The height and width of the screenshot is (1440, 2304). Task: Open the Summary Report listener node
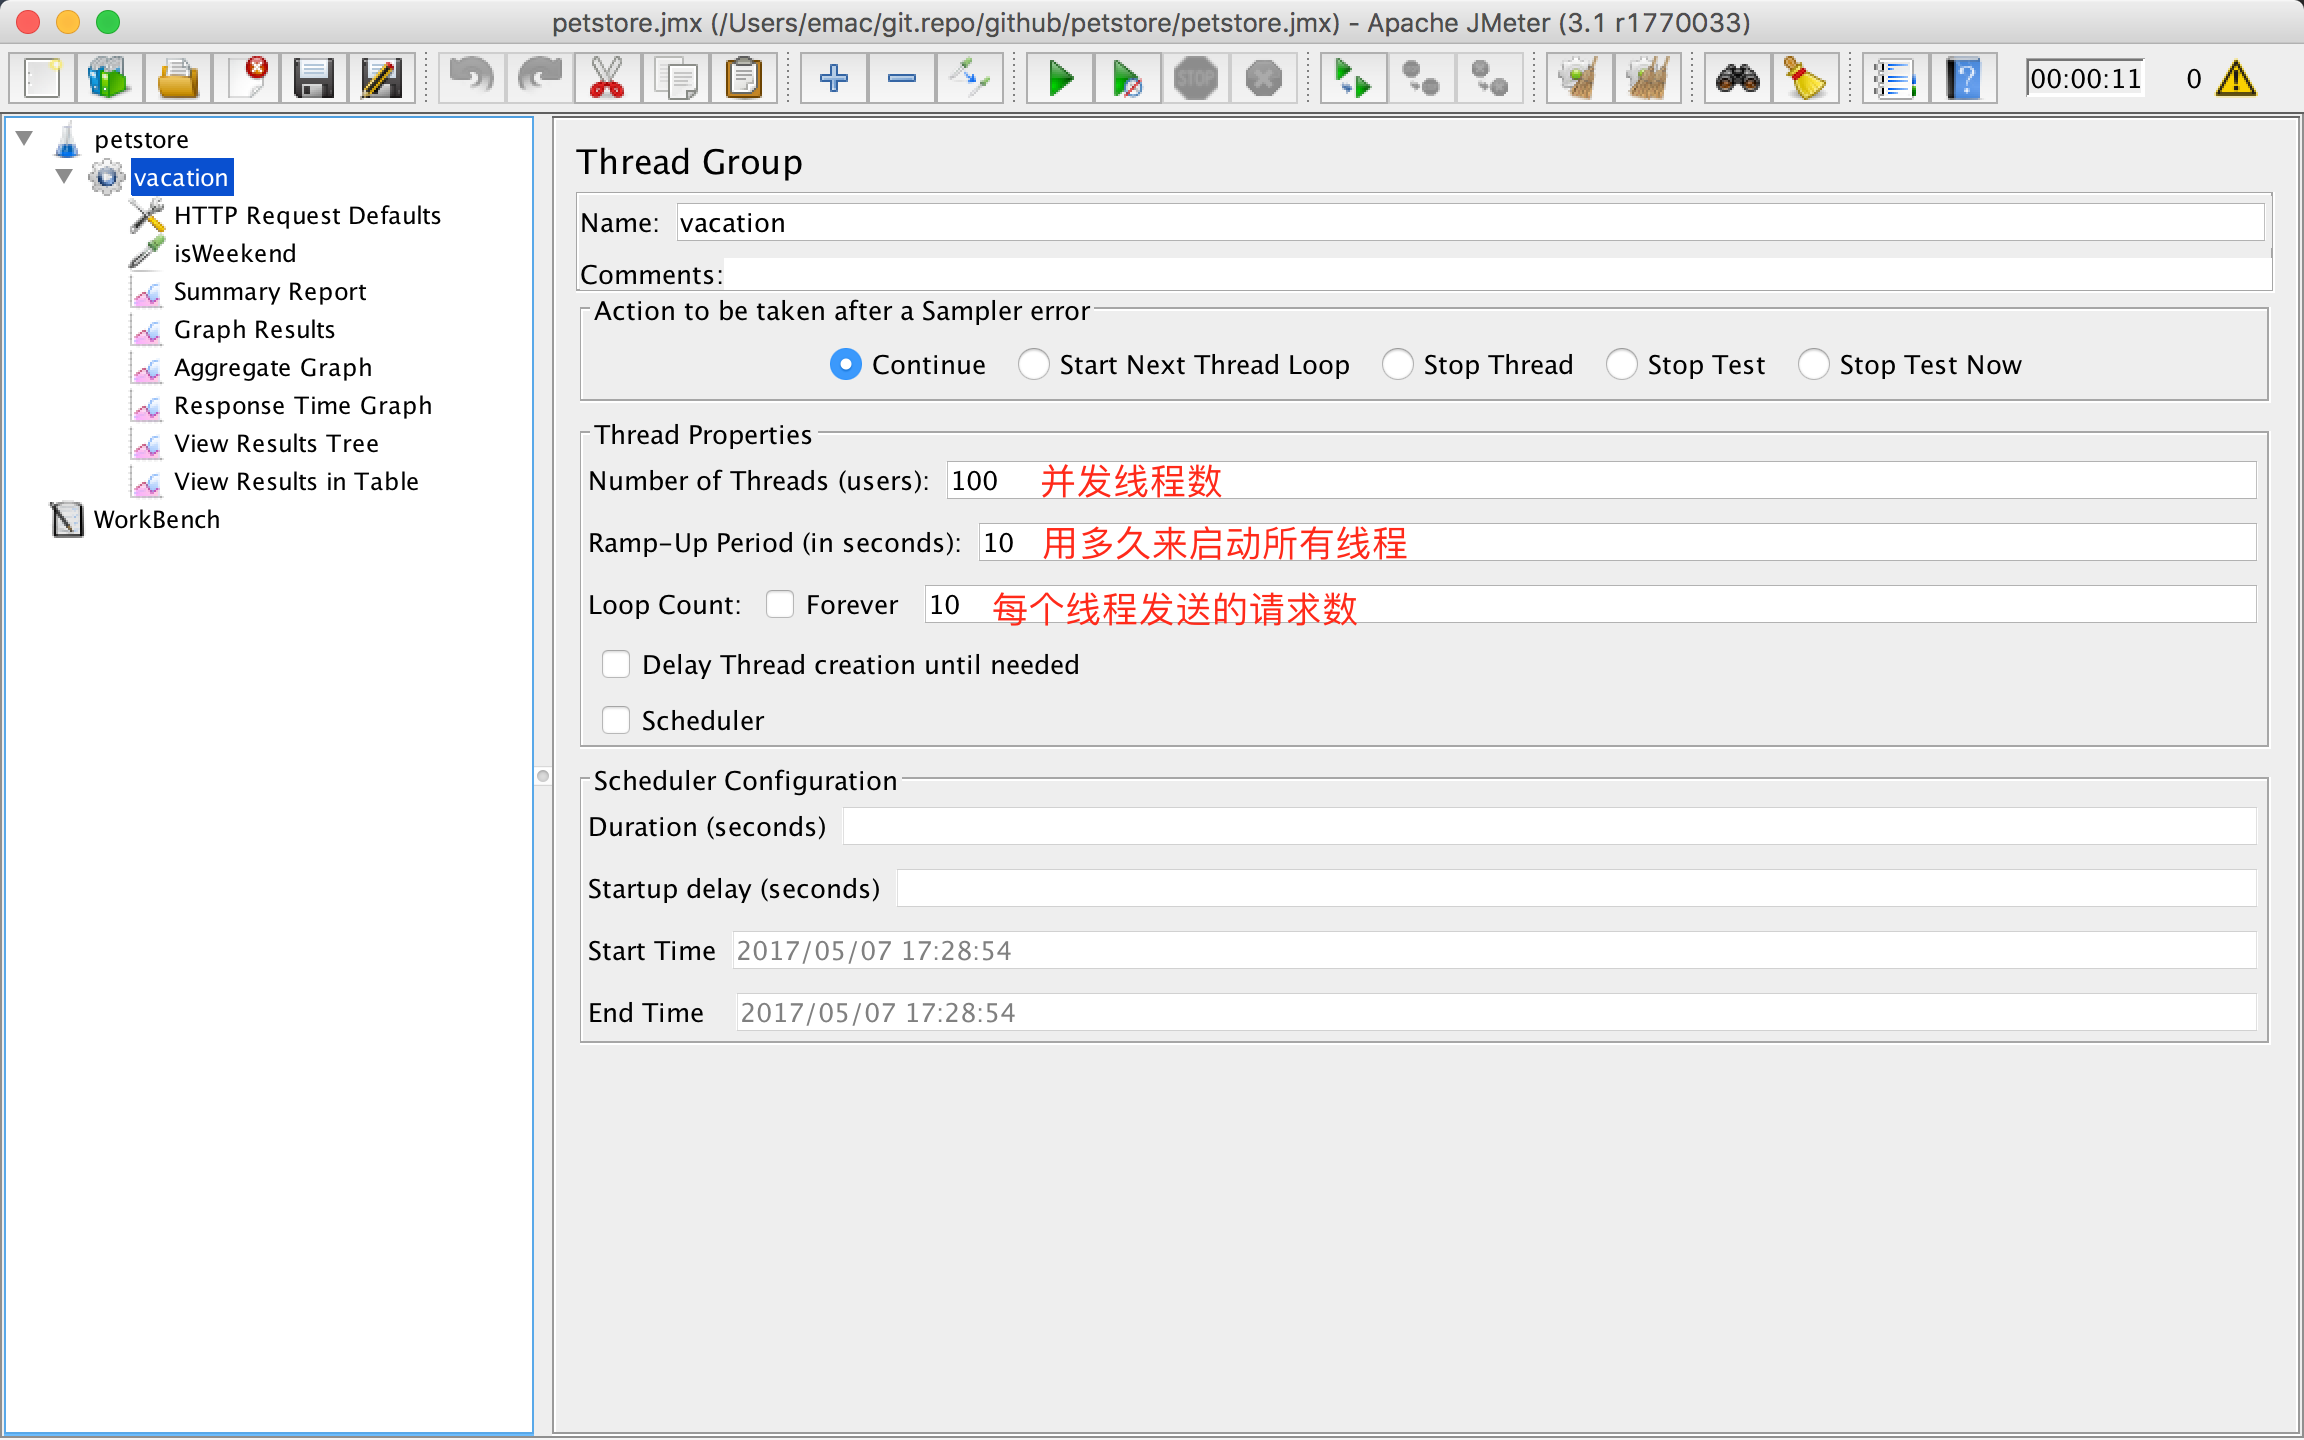pyautogui.click(x=270, y=291)
